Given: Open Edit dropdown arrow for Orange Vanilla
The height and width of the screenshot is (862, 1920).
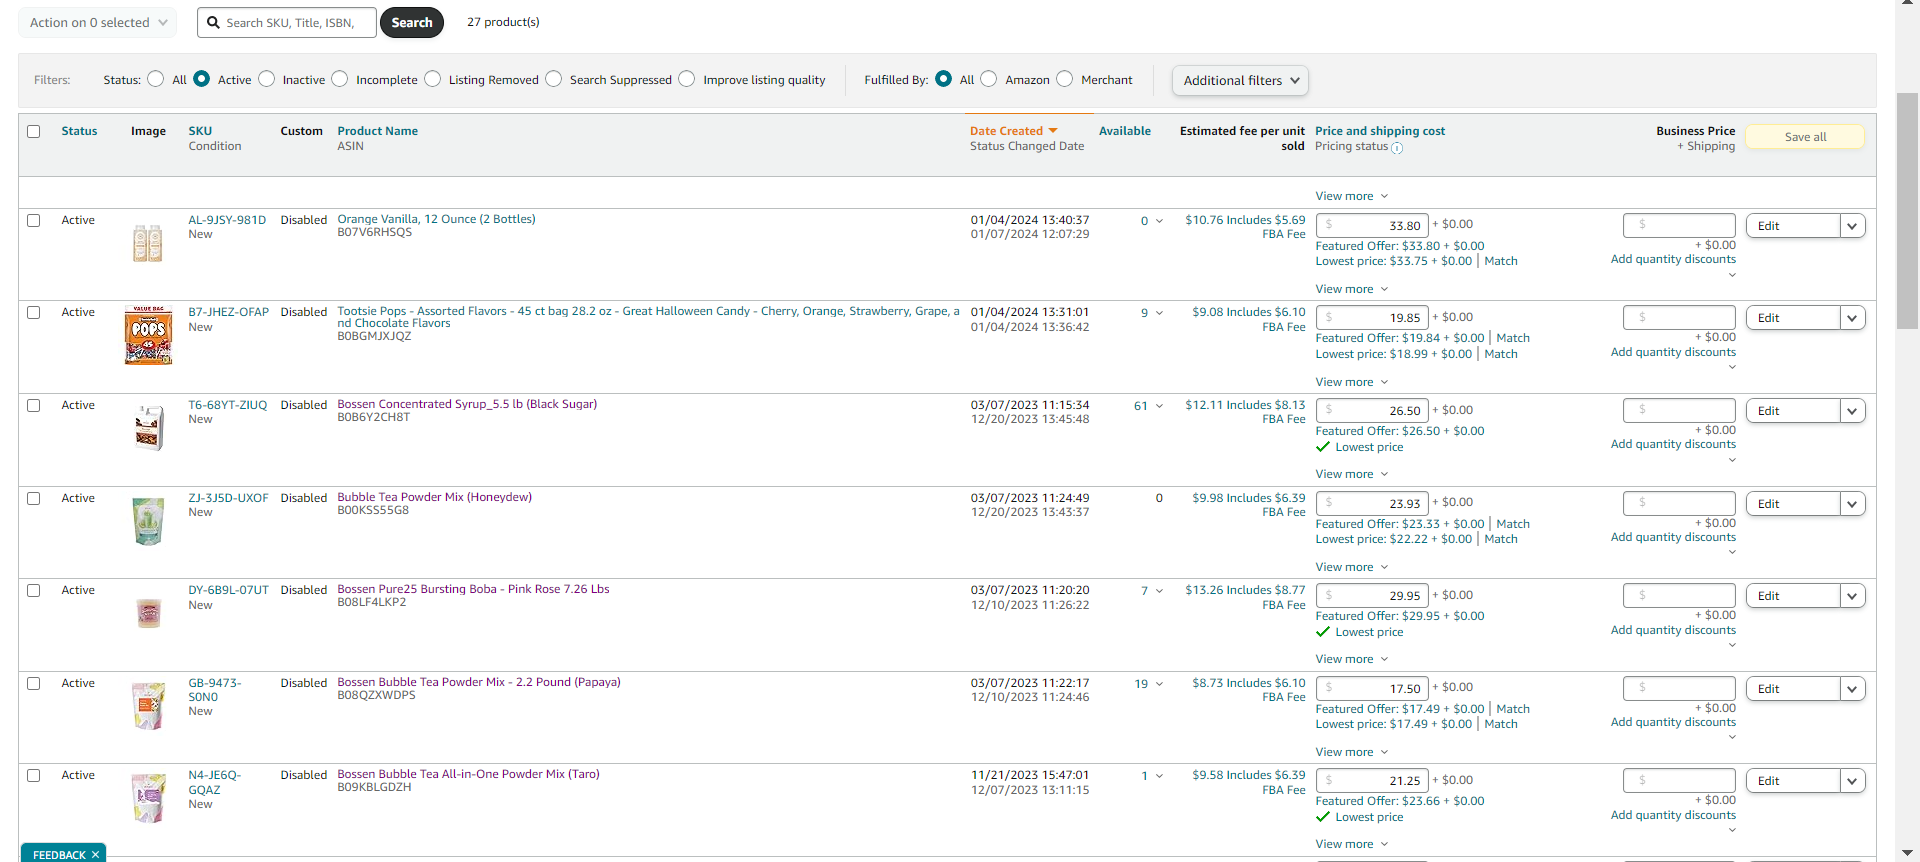Looking at the screenshot, I should tap(1852, 226).
